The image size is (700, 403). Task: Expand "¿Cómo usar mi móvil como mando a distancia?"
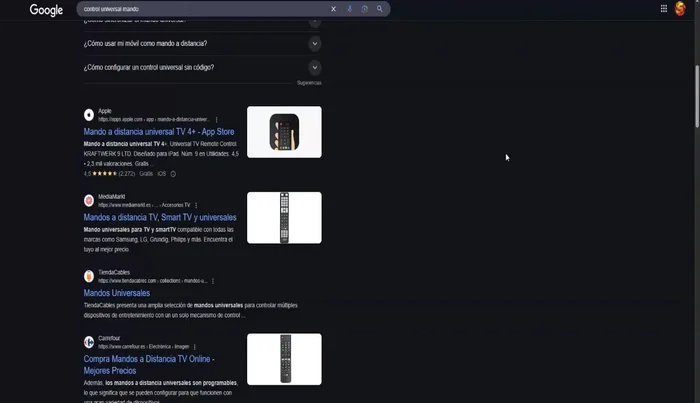tap(315, 43)
